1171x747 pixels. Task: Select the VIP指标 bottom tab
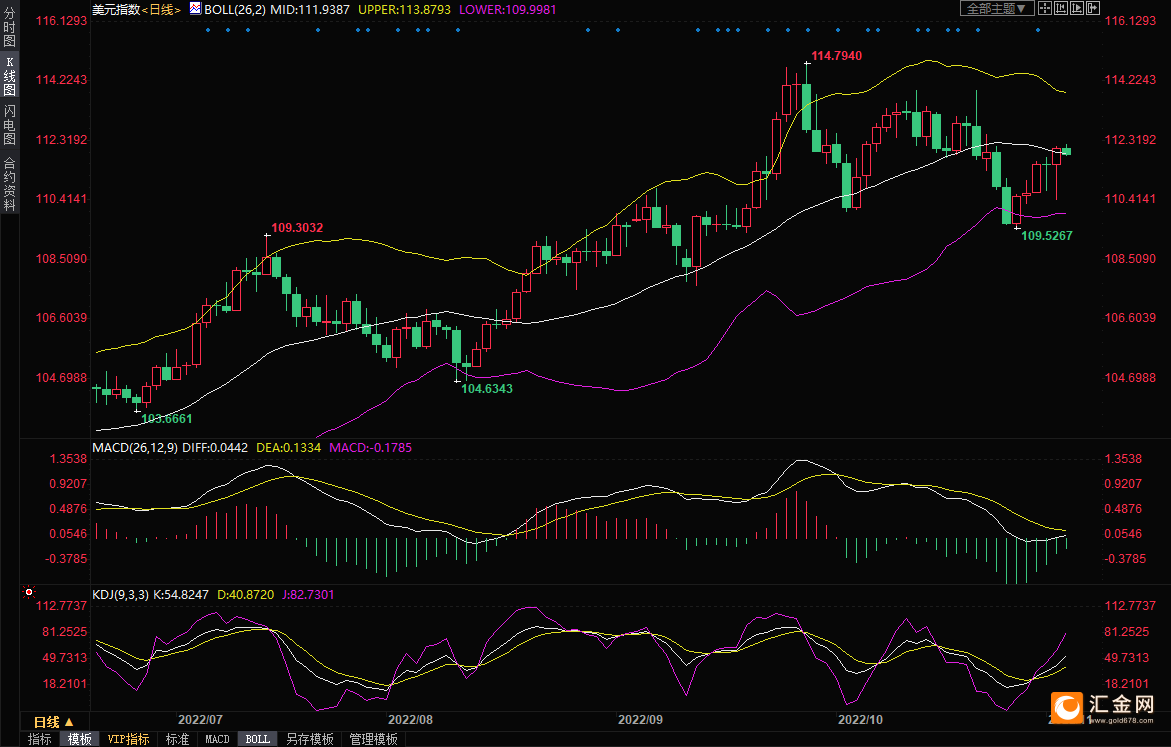pos(128,739)
